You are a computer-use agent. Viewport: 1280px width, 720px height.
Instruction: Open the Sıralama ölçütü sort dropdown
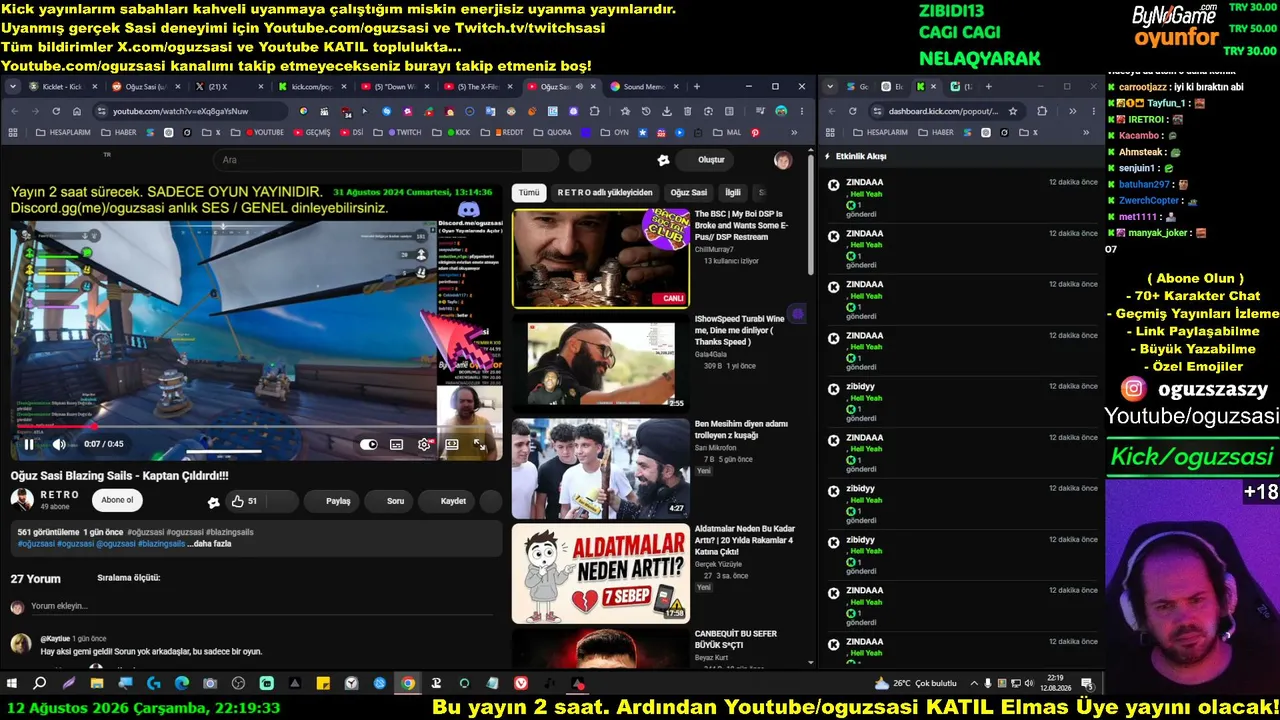click(128, 578)
